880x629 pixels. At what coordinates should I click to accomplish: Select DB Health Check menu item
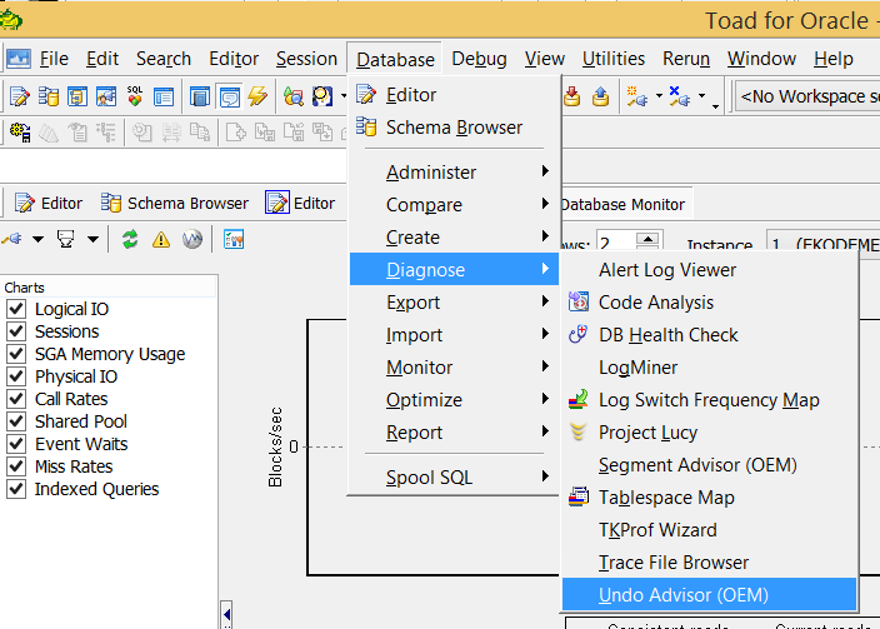pyautogui.click(x=709, y=334)
